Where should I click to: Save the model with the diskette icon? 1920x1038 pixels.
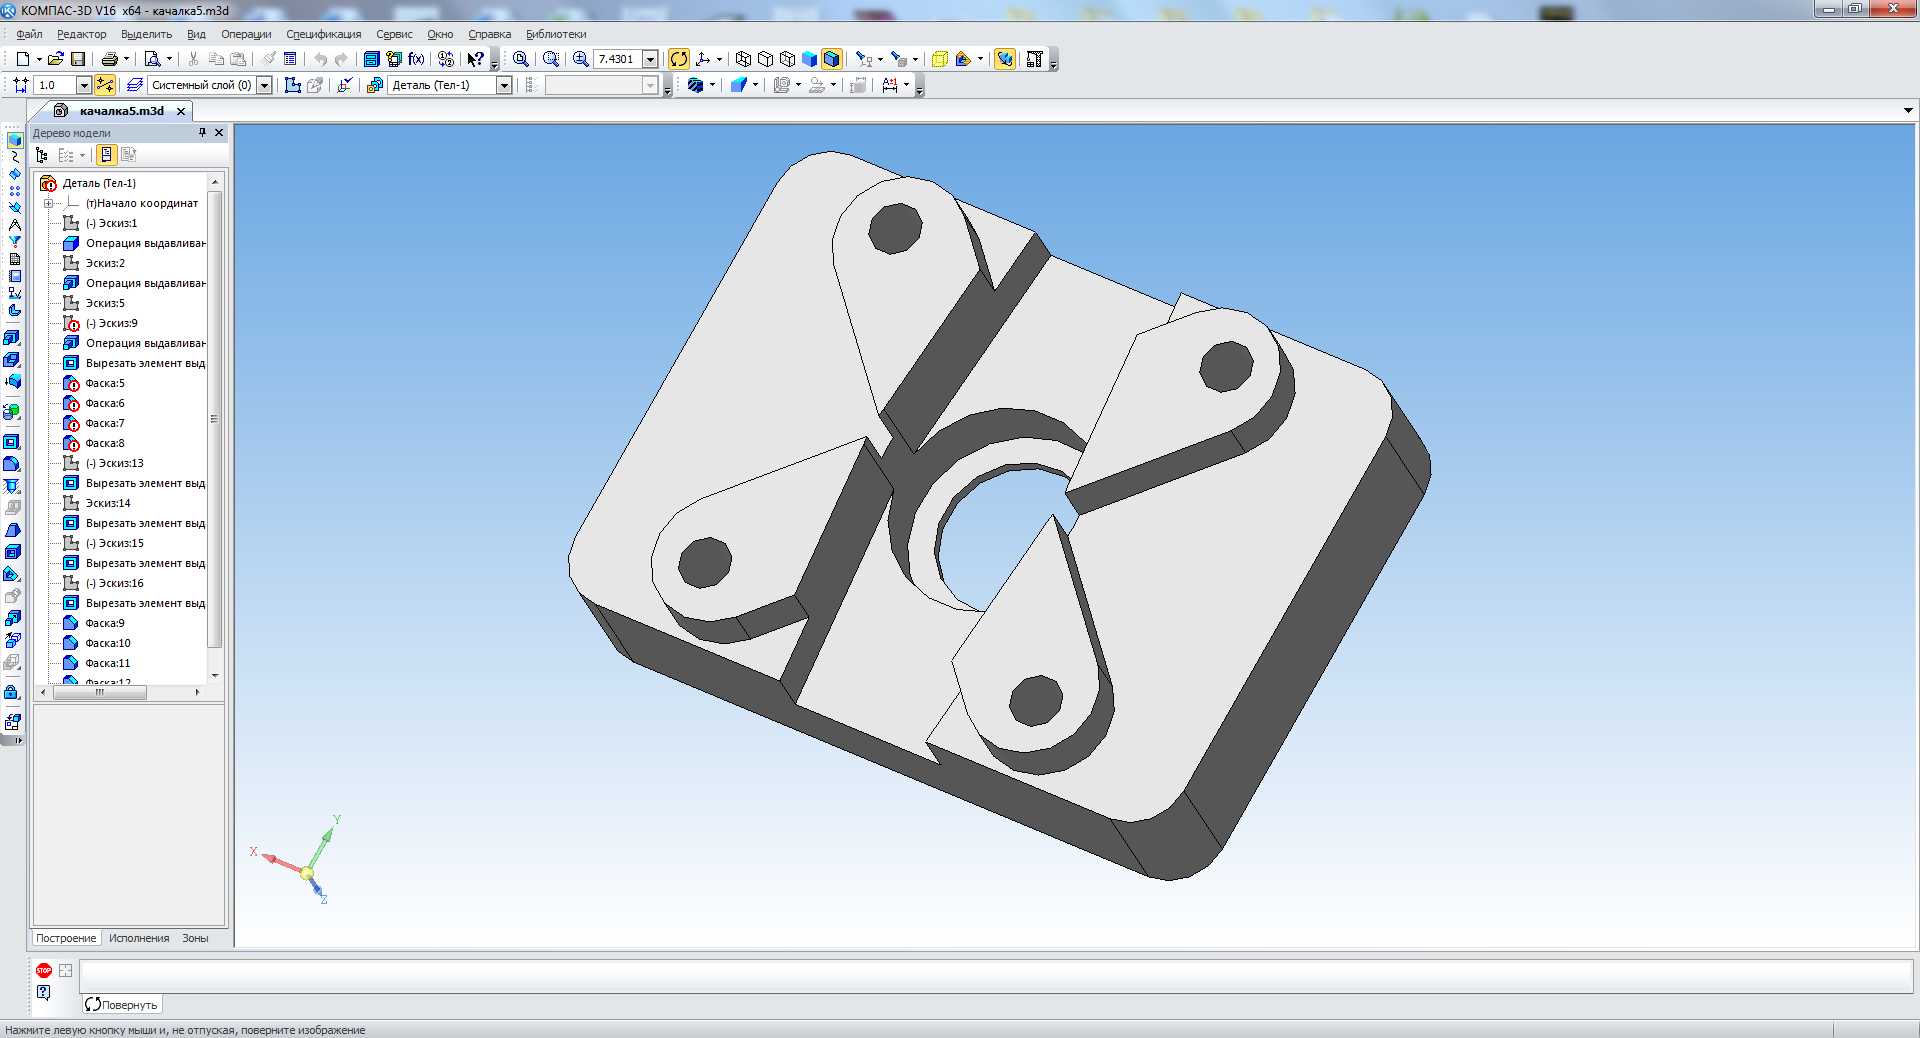(x=78, y=59)
